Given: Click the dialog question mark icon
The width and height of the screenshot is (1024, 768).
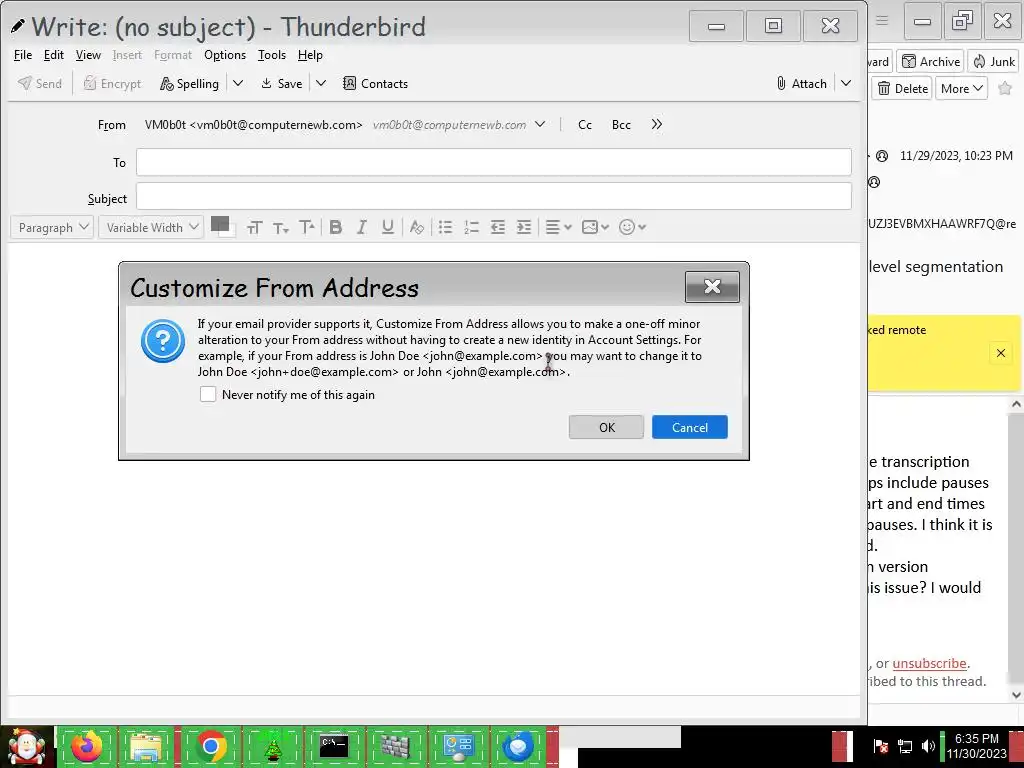Looking at the screenshot, I should (163, 340).
